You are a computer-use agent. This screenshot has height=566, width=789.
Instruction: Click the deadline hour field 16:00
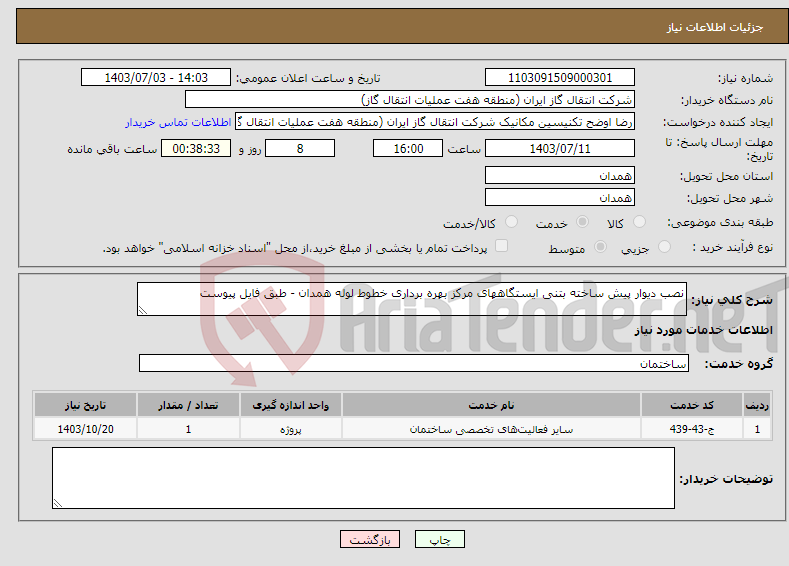[x=408, y=148]
